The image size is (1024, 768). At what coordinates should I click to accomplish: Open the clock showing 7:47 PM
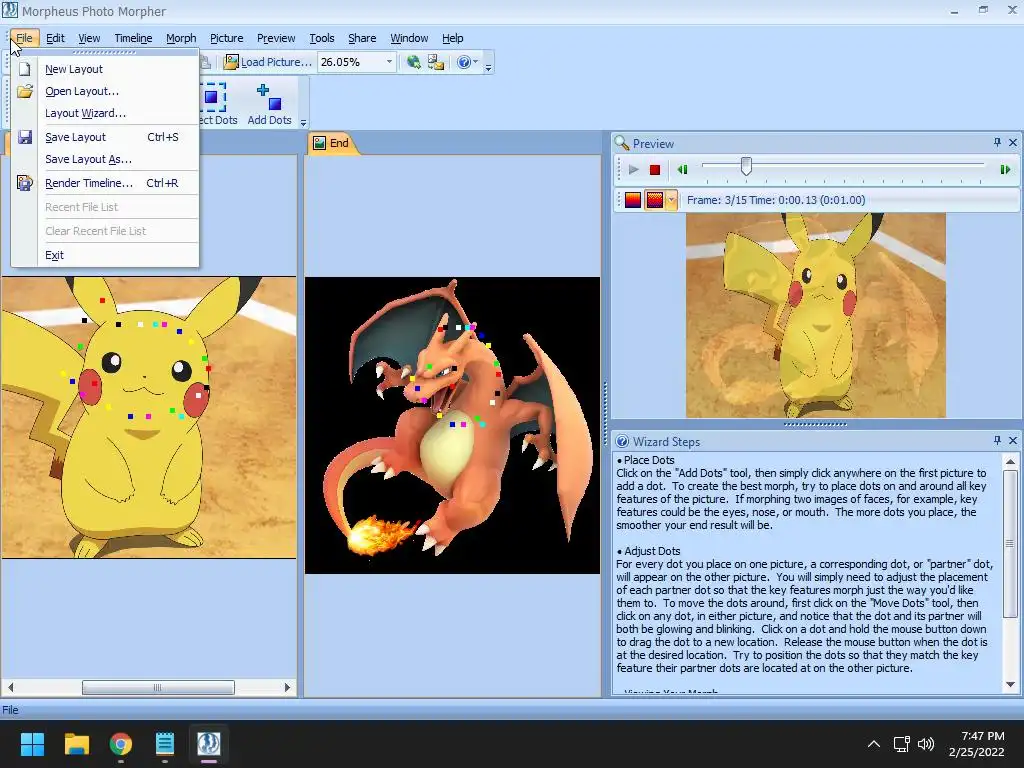click(977, 744)
